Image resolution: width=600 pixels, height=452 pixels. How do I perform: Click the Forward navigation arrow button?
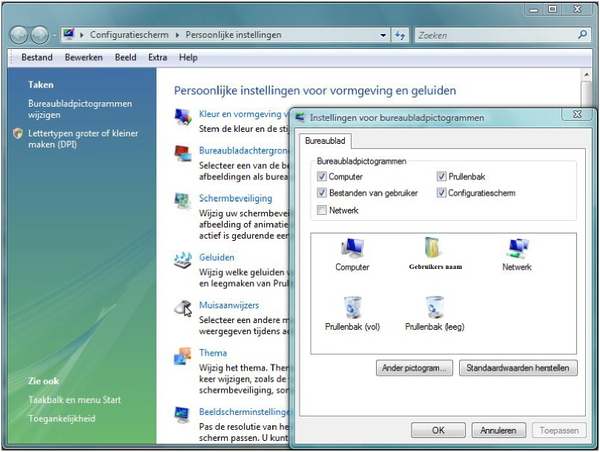pos(39,35)
